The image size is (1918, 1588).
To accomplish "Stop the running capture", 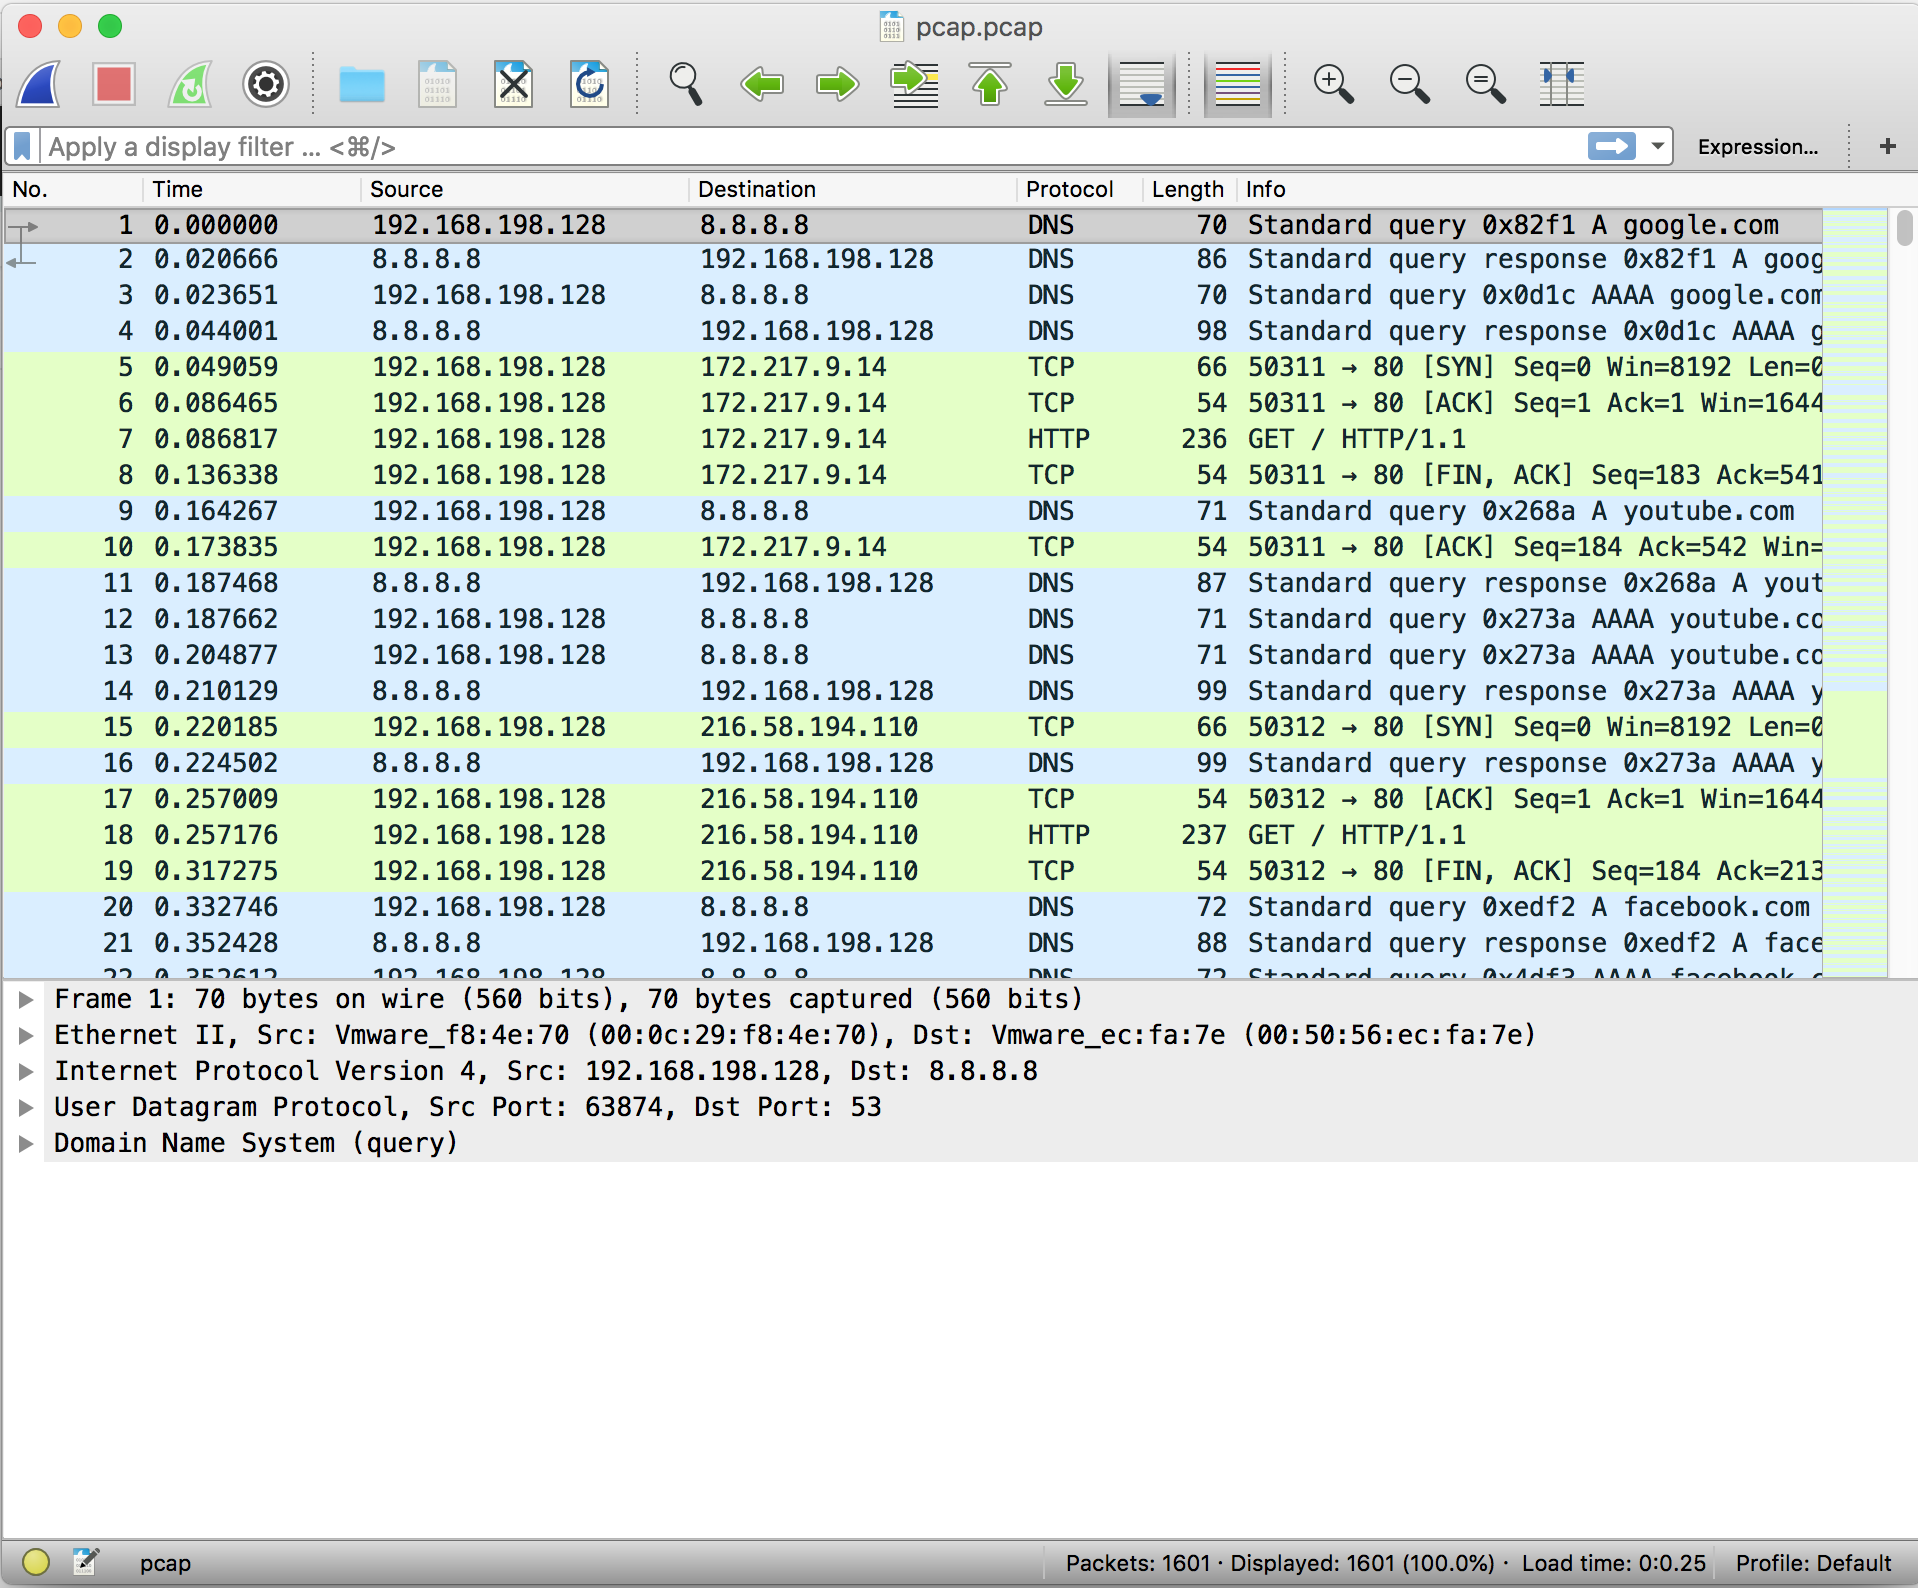I will (113, 84).
